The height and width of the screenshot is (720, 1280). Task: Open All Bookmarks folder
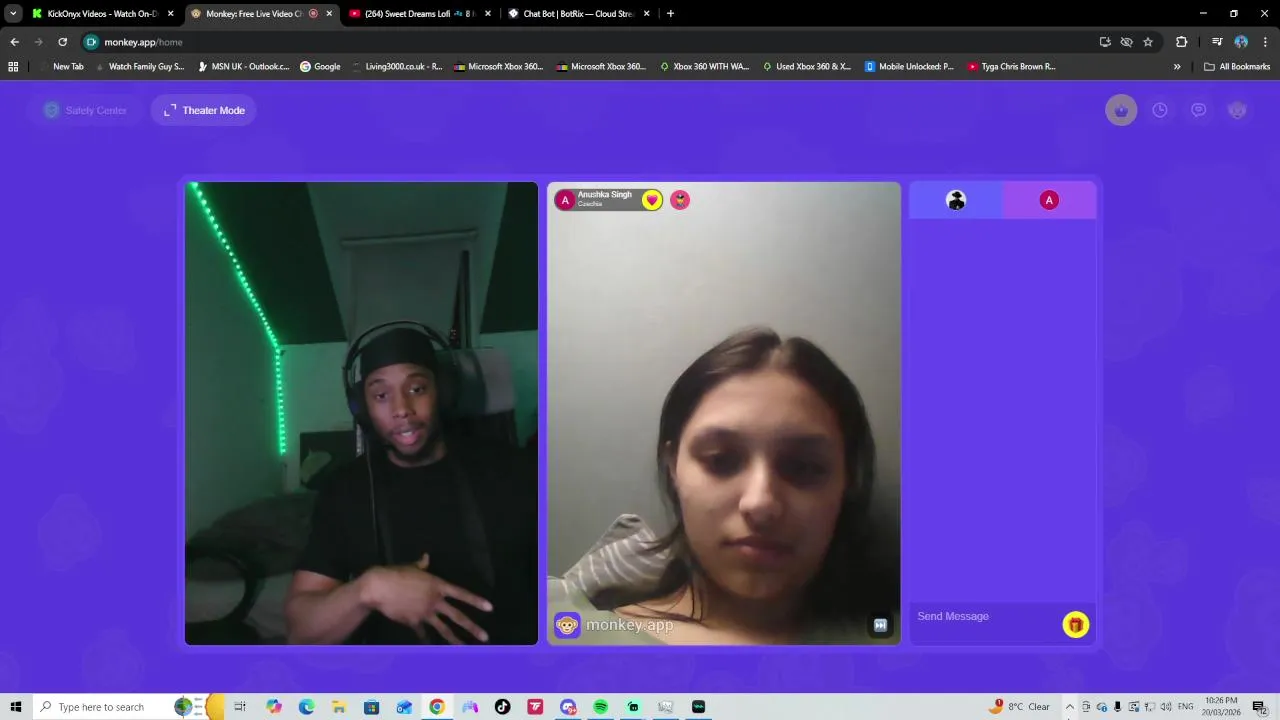click(1237, 67)
